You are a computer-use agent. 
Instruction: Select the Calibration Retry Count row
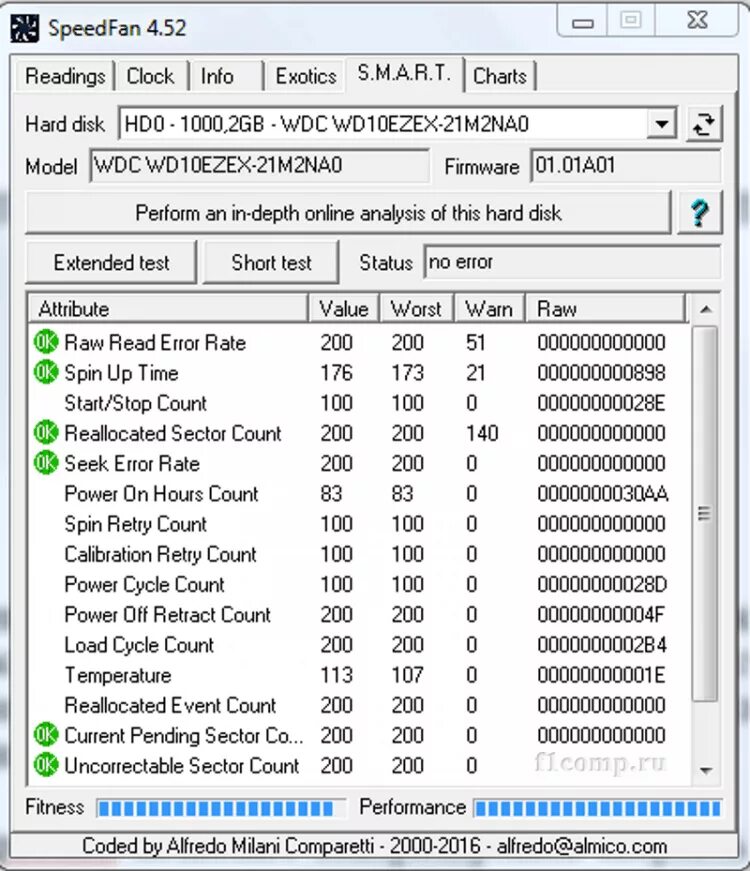point(360,554)
